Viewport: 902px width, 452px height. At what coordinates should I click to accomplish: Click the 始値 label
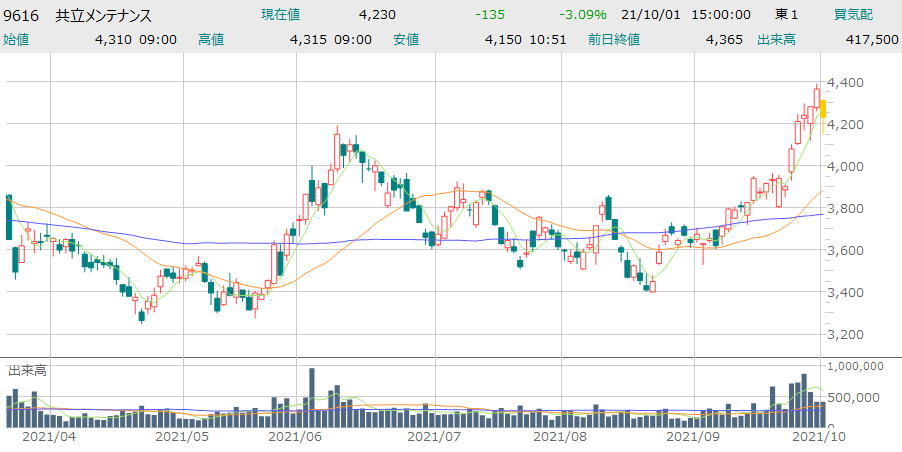point(17,39)
